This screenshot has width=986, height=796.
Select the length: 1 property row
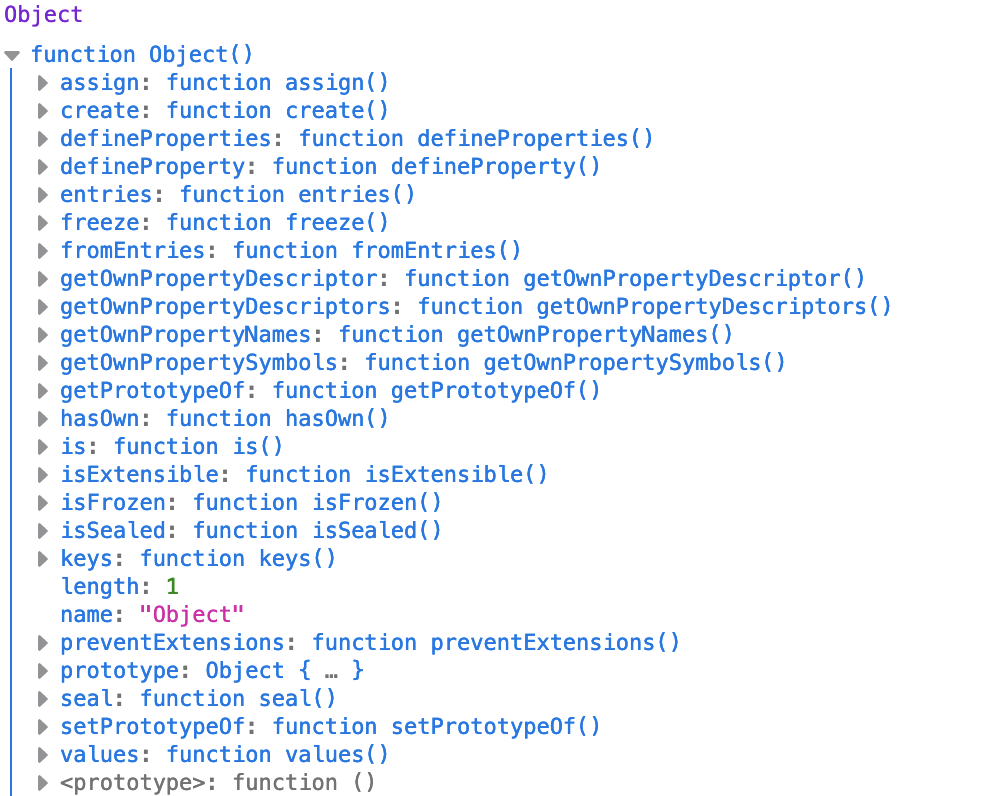[x=119, y=587]
